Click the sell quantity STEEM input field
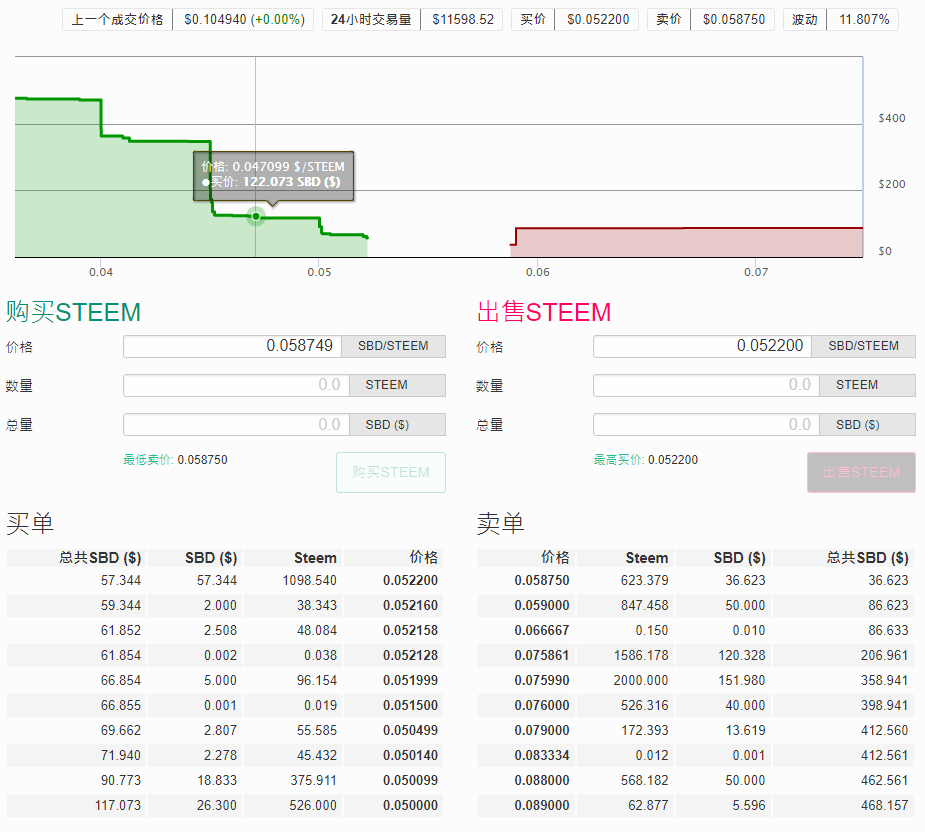The height and width of the screenshot is (832, 925). pyautogui.click(x=706, y=385)
